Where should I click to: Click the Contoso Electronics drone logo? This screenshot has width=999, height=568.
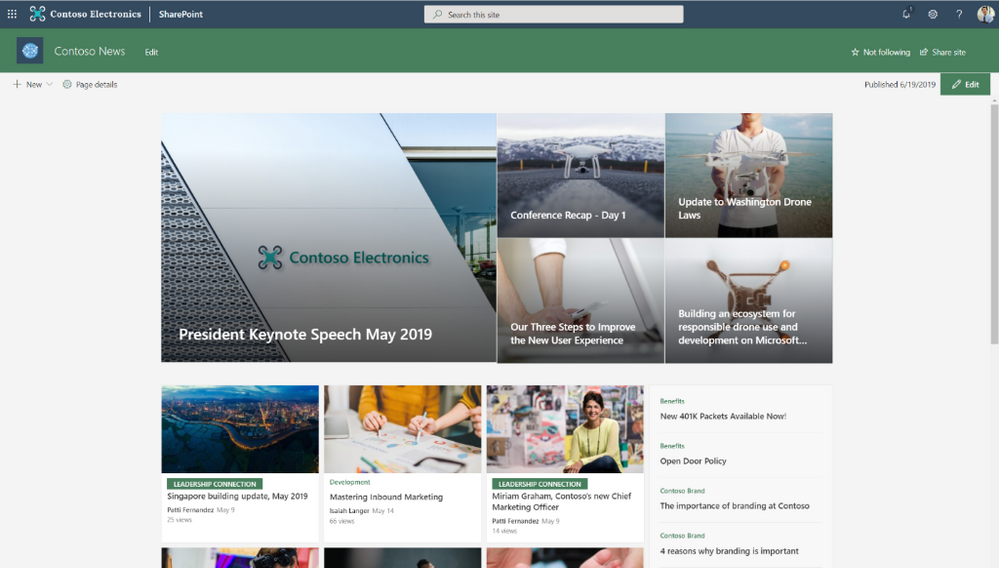[x=38, y=14]
